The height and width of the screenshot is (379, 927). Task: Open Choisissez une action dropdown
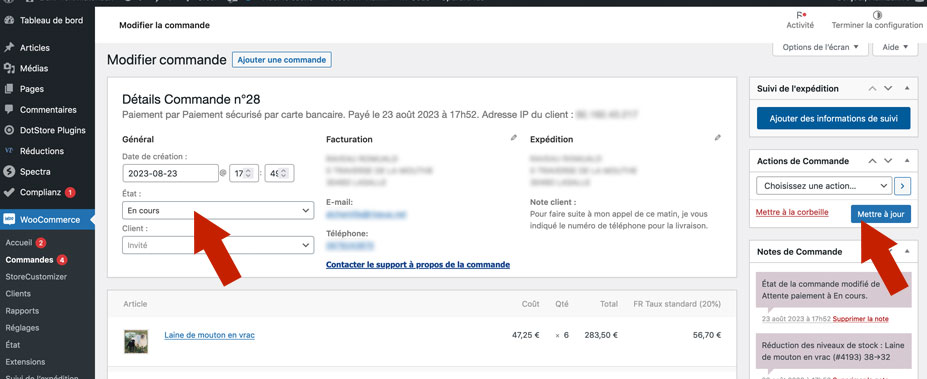coord(824,186)
